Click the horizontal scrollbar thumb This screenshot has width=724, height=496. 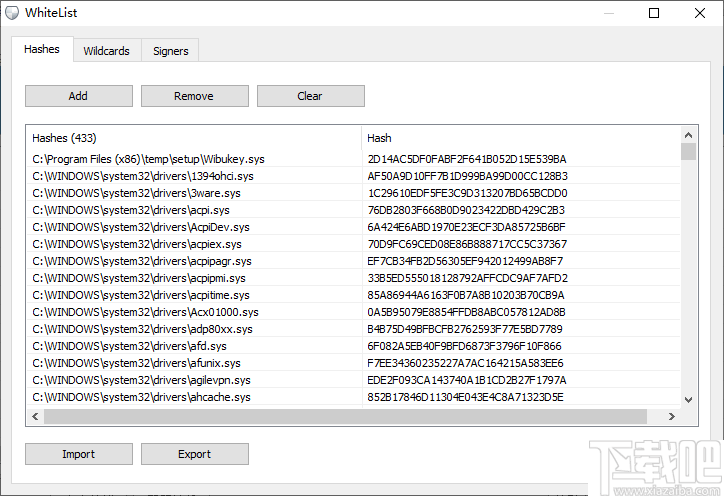tap(345, 417)
